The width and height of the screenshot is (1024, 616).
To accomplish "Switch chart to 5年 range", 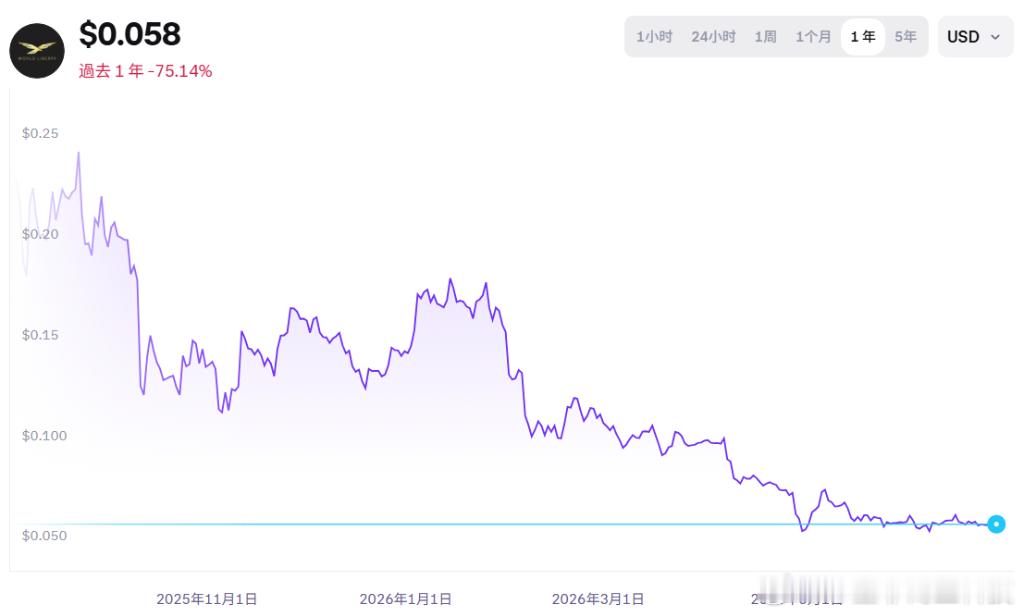I will tap(905, 37).
